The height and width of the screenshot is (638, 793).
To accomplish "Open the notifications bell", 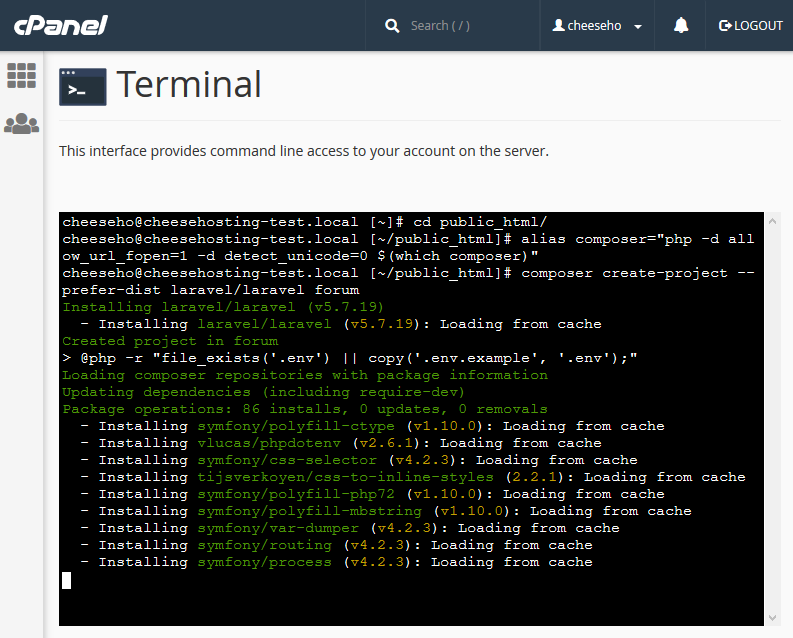I will [x=681, y=26].
